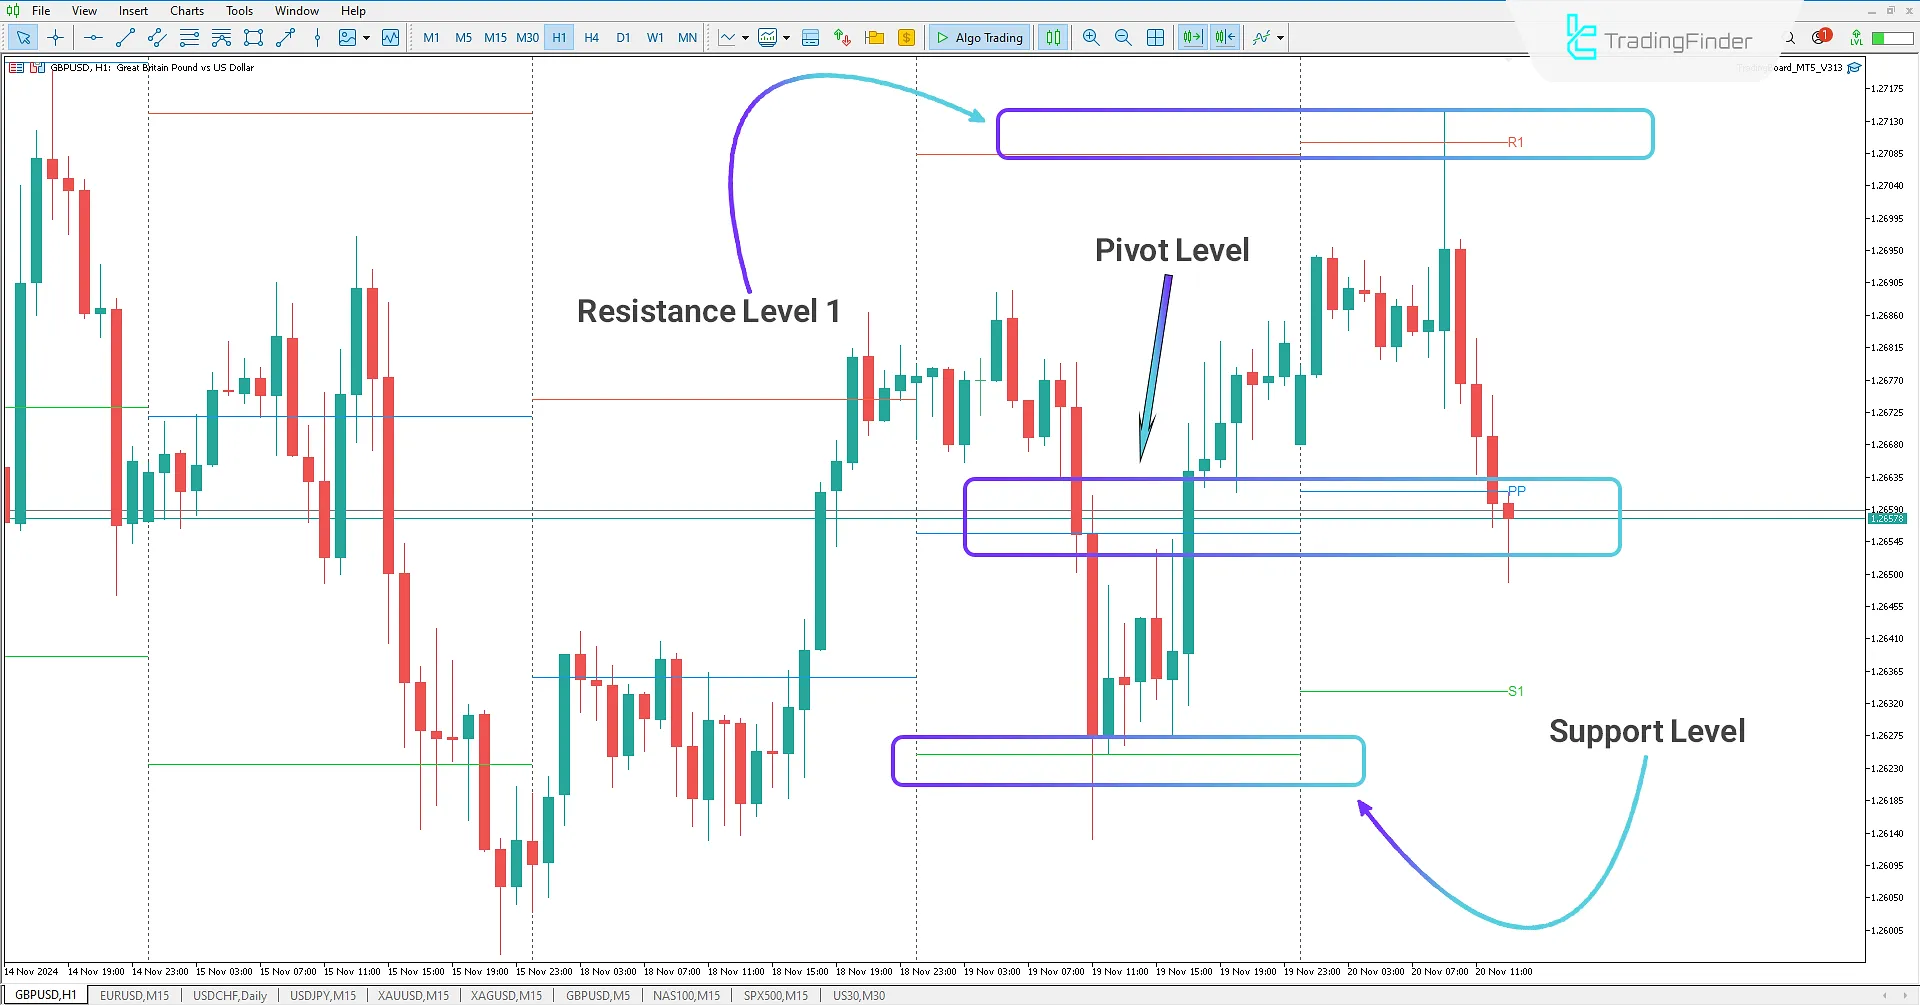Open the Charts menu
Image resolution: width=1920 pixels, height=1005 pixels.
tap(186, 10)
